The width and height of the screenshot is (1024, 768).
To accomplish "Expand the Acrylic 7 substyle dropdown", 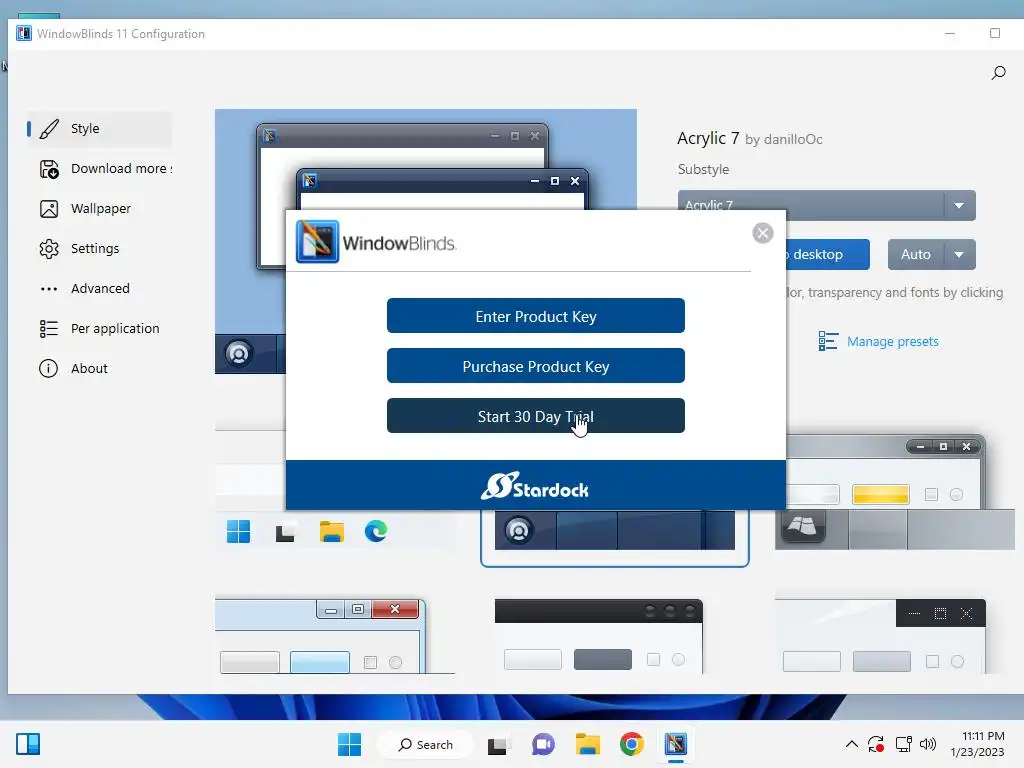I will [x=959, y=206].
